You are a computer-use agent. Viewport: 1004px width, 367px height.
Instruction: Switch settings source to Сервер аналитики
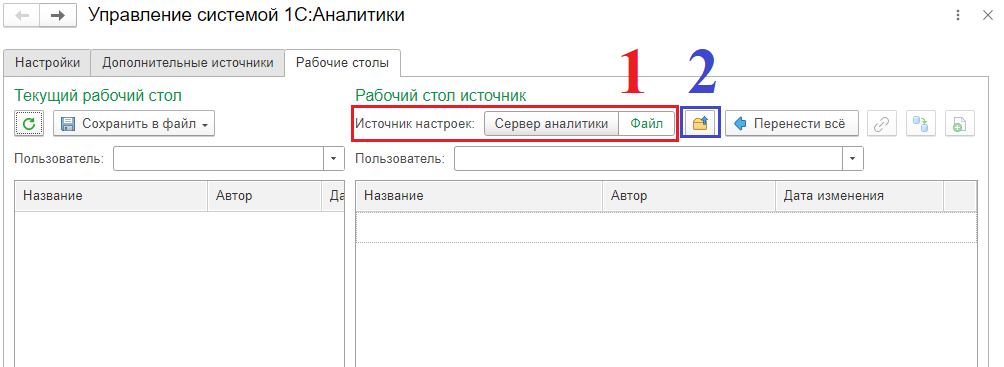click(x=551, y=124)
